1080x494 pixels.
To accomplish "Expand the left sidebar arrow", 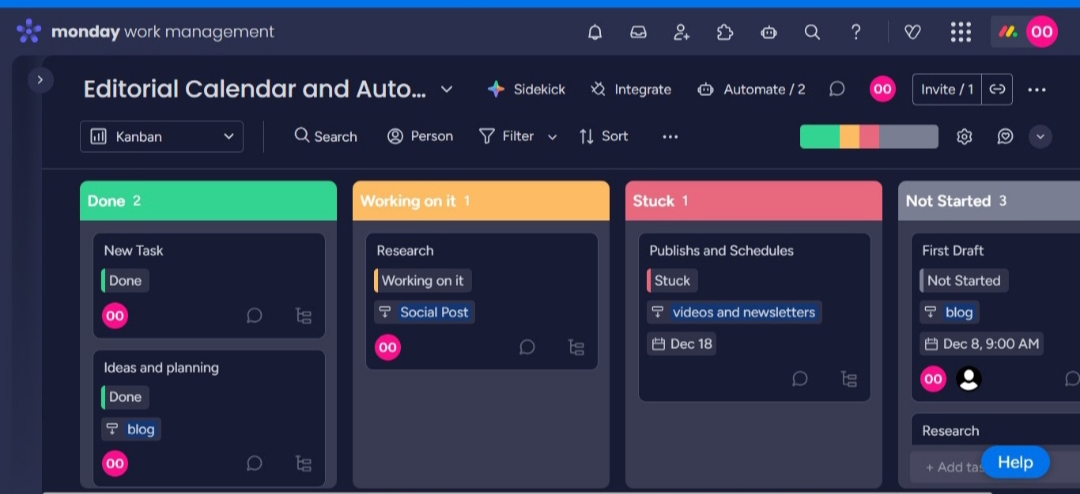I will (x=40, y=80).
